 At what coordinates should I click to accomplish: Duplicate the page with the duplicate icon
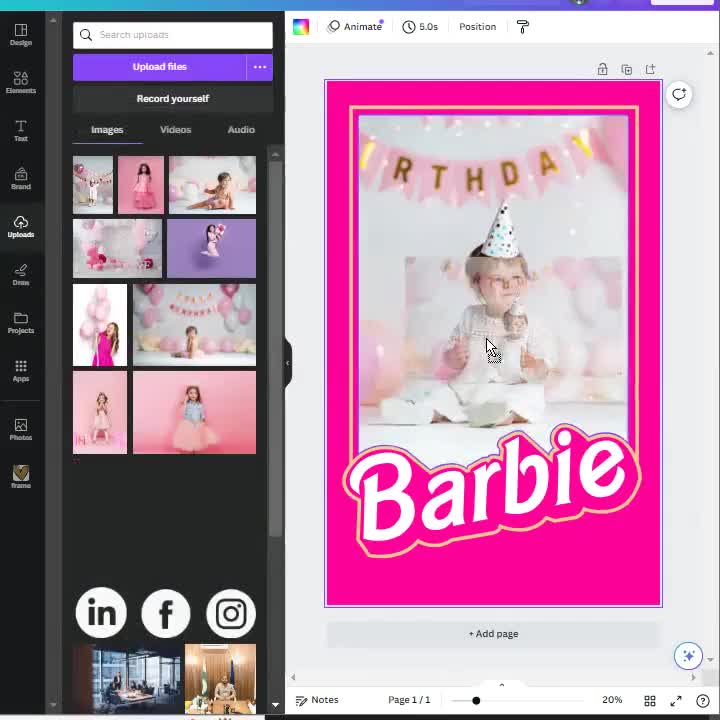click(626, 69)
